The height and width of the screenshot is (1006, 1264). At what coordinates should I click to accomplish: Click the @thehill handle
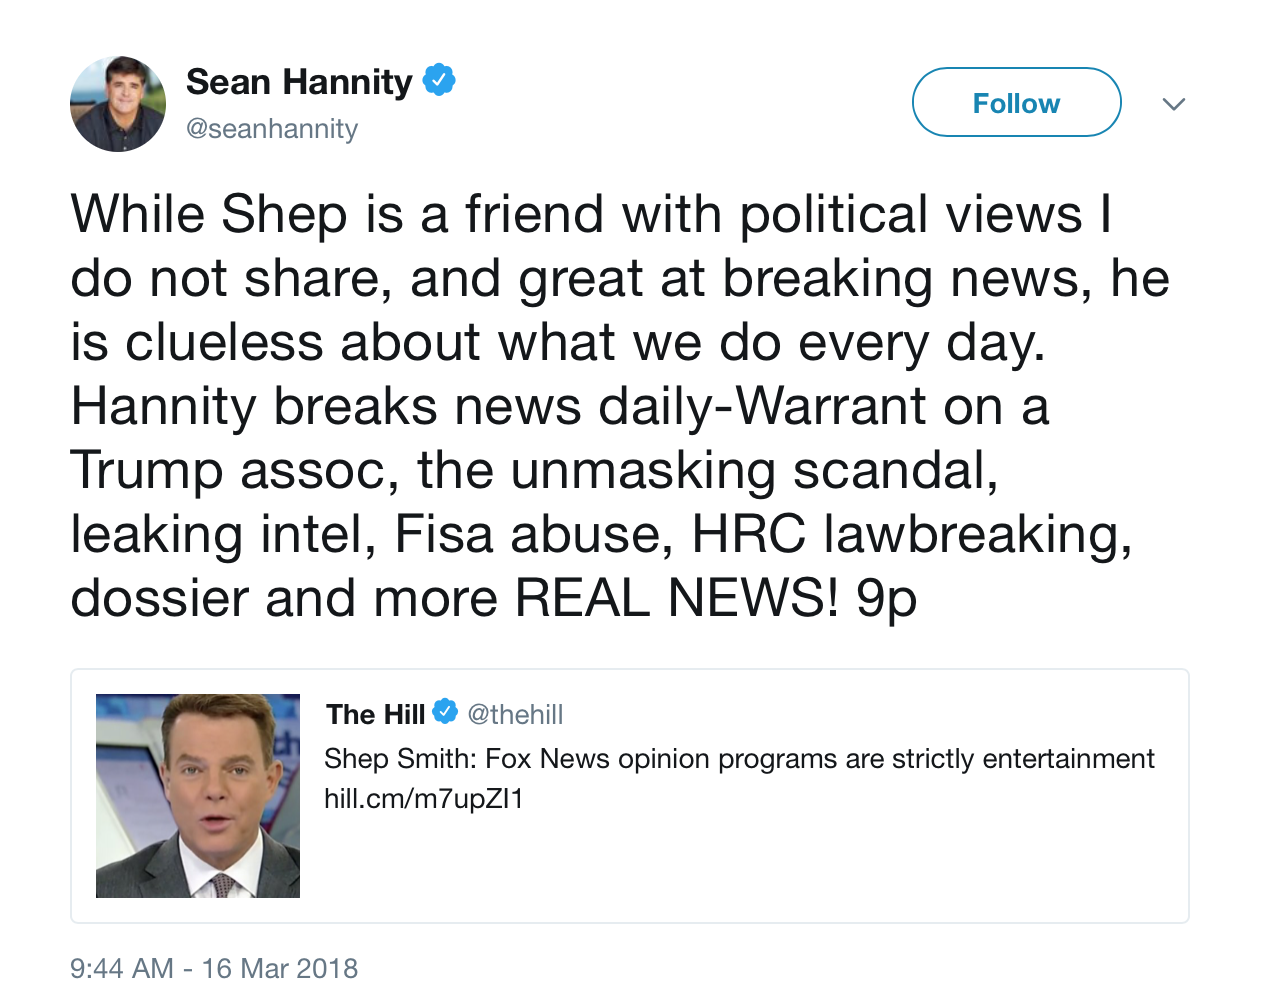515,714
